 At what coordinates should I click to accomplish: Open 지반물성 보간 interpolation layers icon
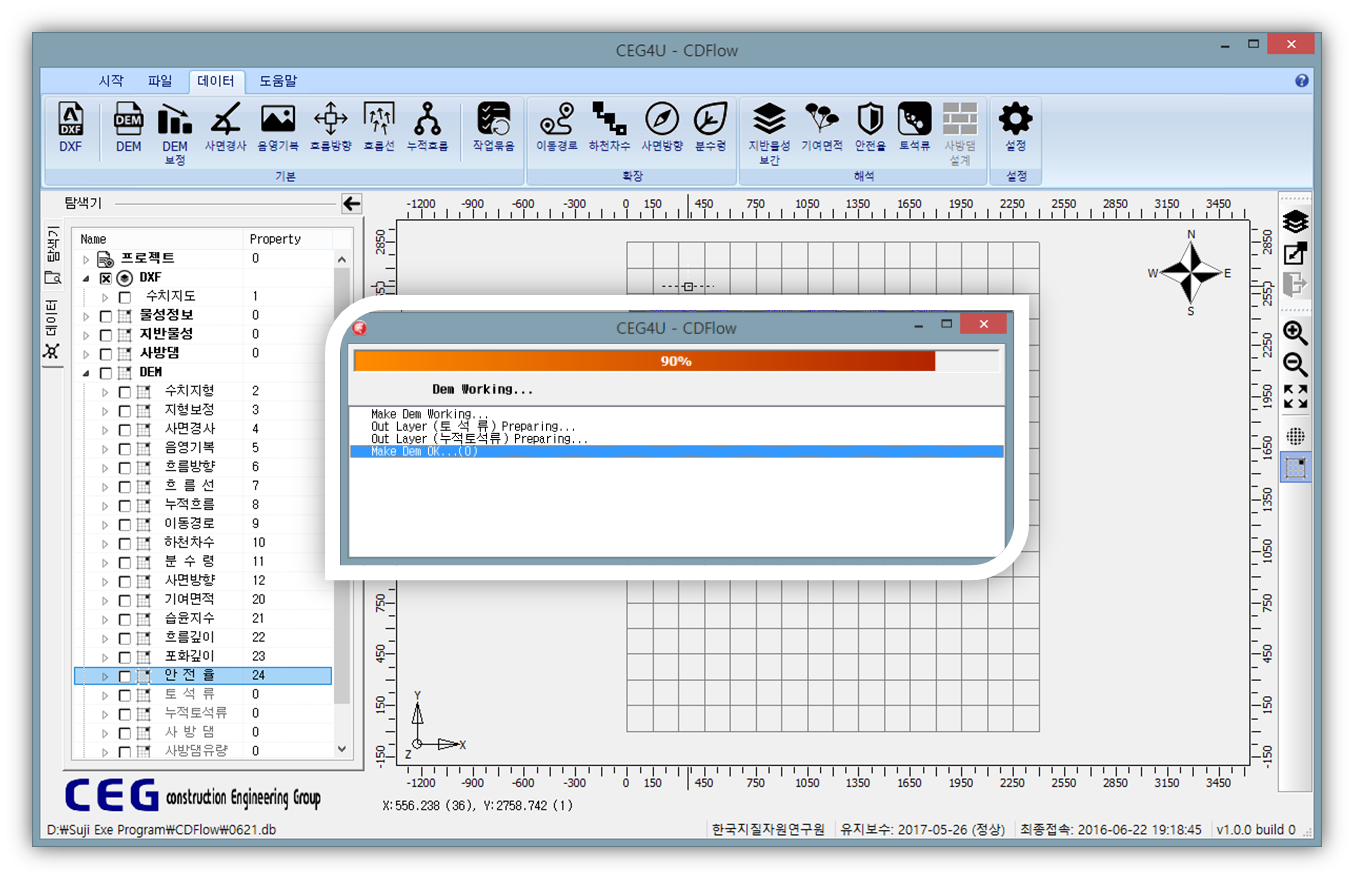[769, 119]
